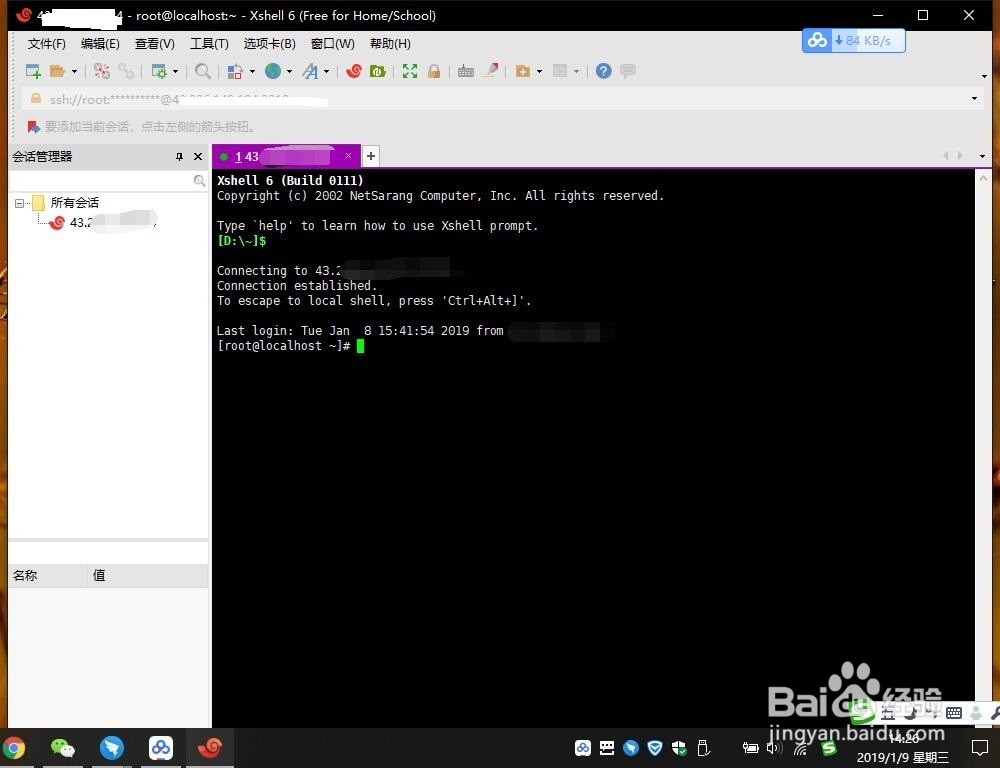This screenshot has width=1000, height=768.
Task: Expand the Properties icon dropdown arrow
Action: pos(175,71)
